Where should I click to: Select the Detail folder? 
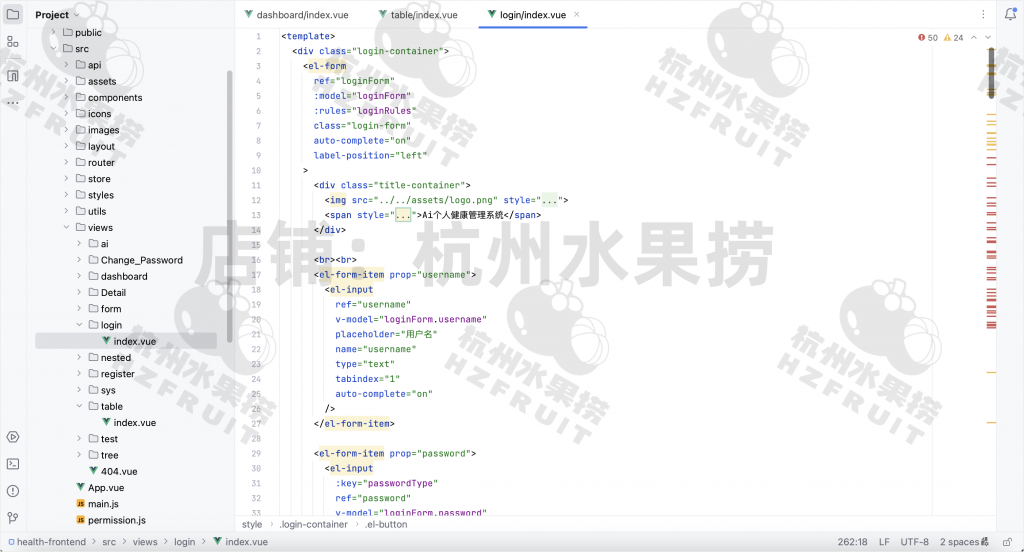click(113, 293)
